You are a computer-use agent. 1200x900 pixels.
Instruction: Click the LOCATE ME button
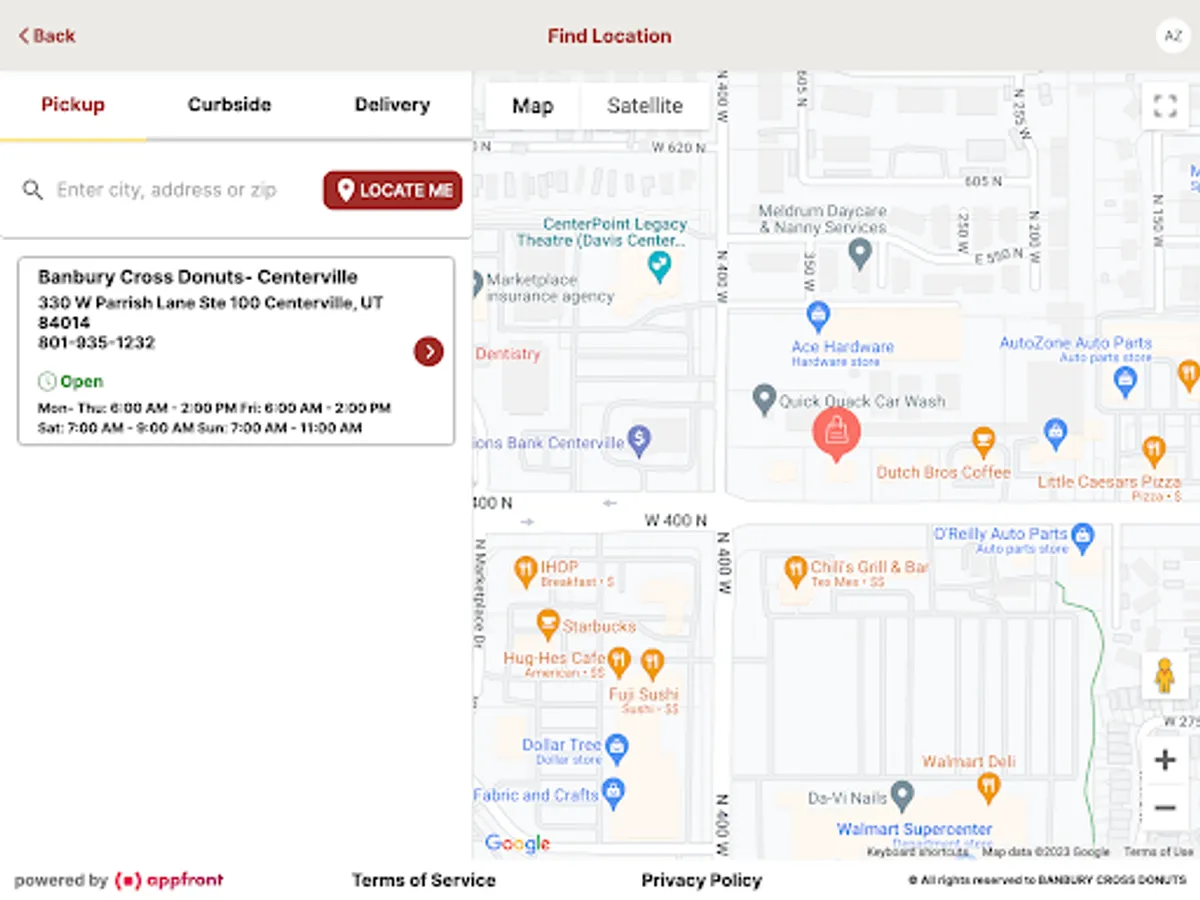coord(393,190)
